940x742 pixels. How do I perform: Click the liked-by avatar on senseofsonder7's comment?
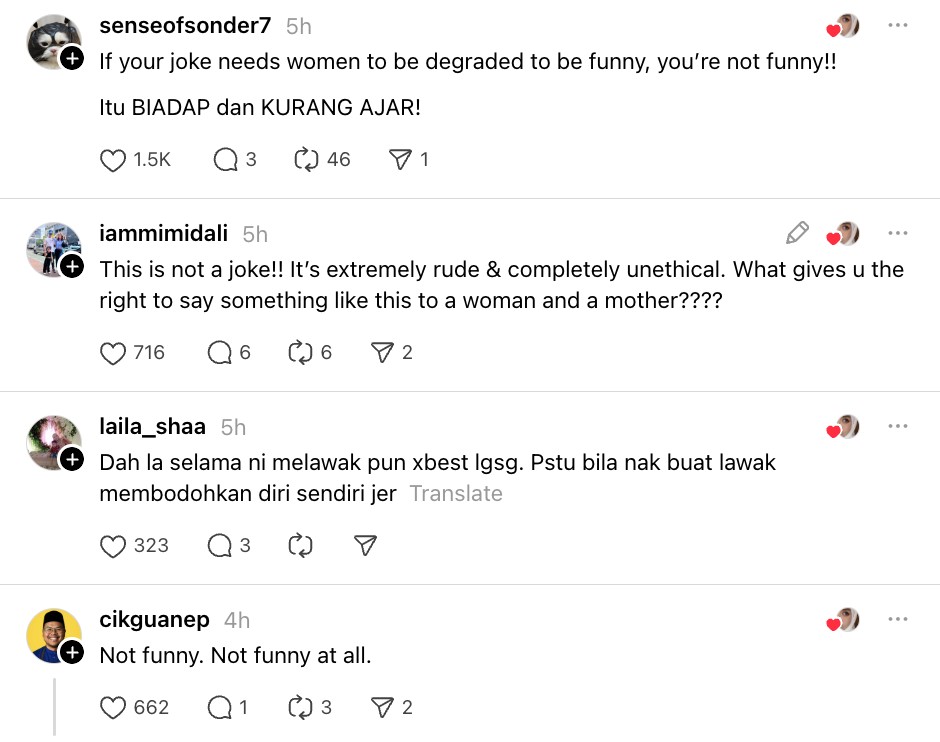point(843,27)
